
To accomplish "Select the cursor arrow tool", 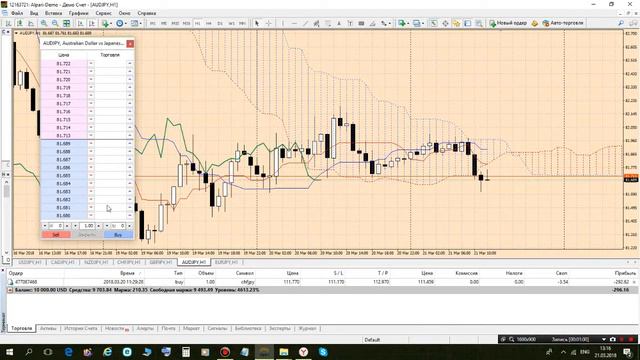I will (257, 23).
